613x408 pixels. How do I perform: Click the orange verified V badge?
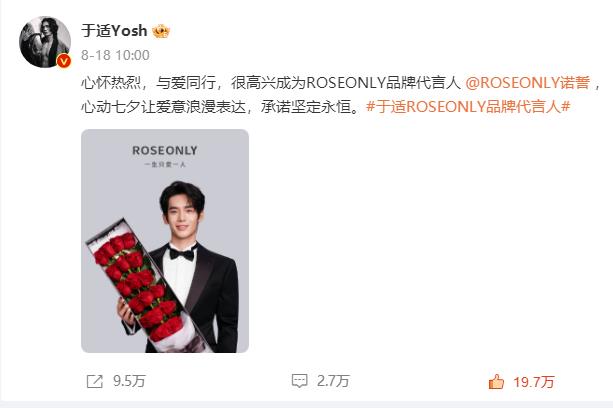pos(64,61)
